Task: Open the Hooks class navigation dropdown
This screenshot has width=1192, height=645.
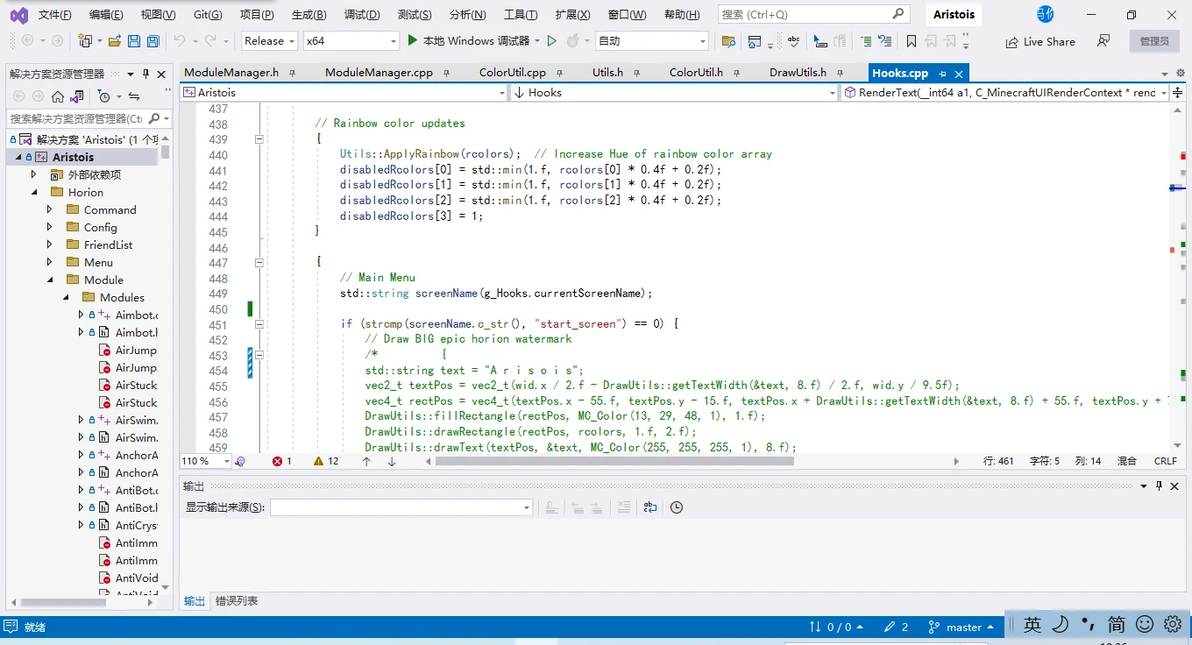Action: pos(674,93)
